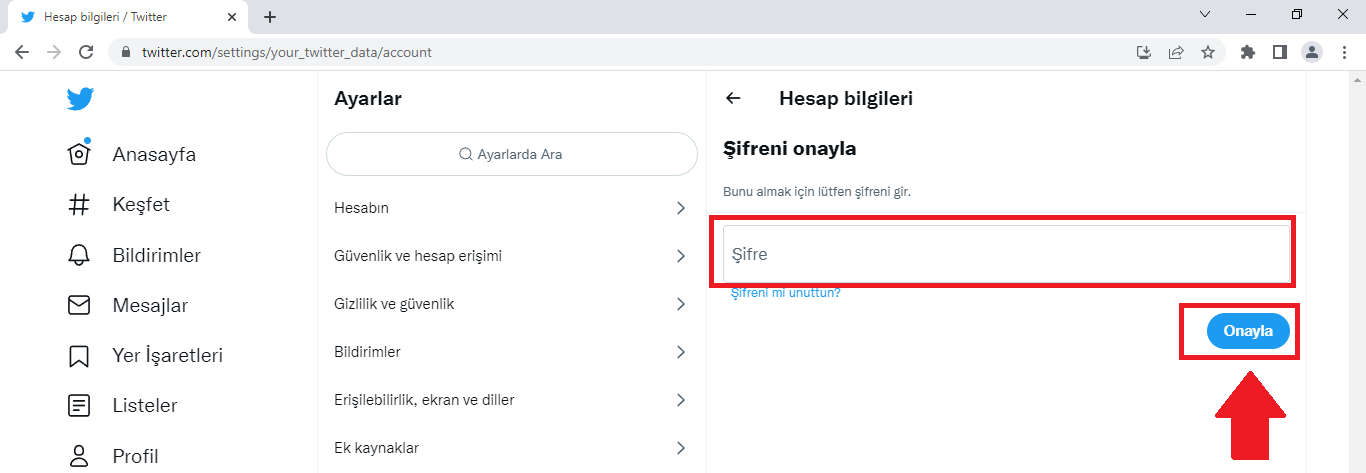Go back using Hesap bilgileri arrow
Image resolution: width=1366 pixels, height=473 pixels.
click(733, 98)
